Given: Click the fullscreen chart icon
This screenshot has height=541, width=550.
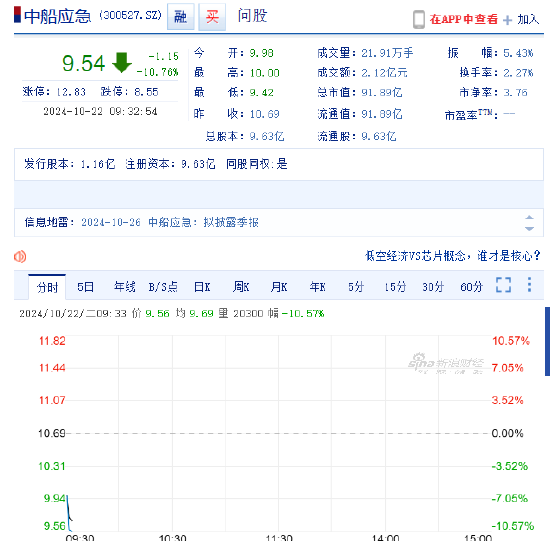Looking at the screenshot, I should click(x=503, y=285).
